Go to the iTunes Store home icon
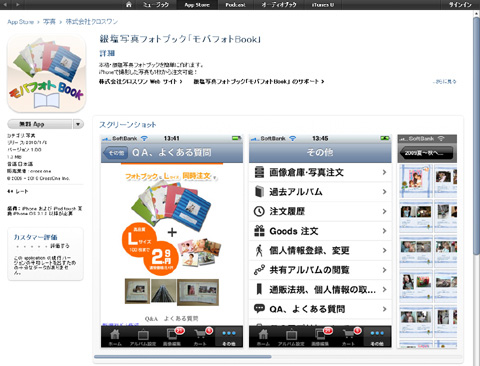Viewport: 480px width, 366px height. 129,5
